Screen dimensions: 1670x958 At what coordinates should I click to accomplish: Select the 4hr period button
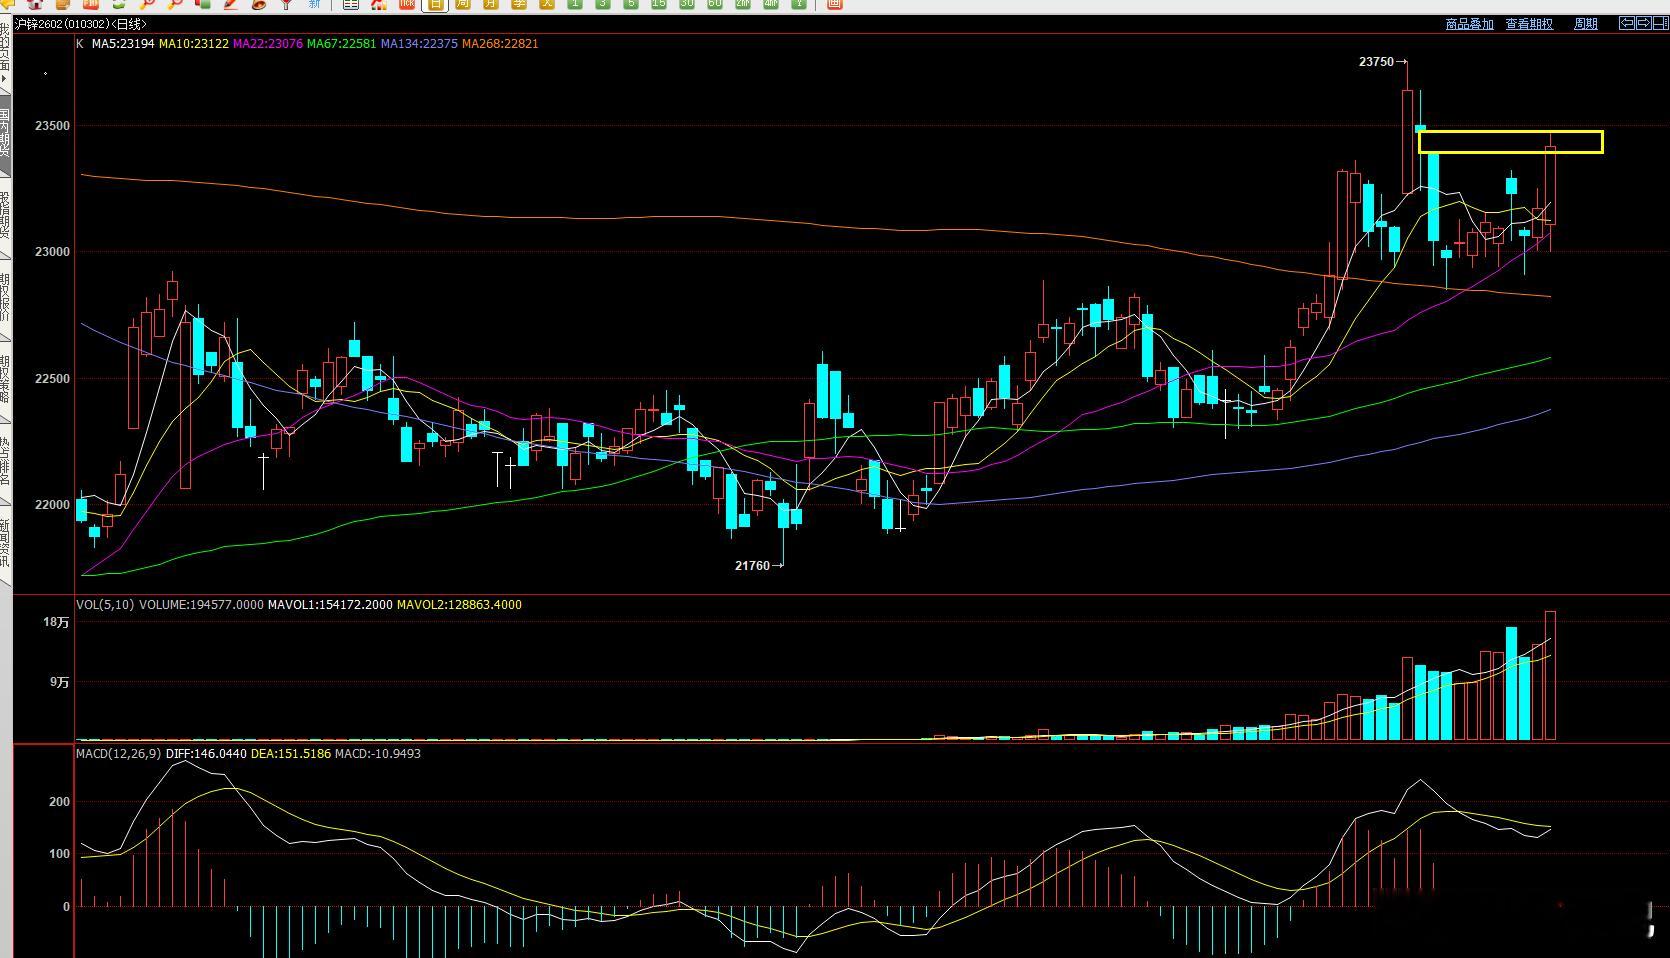click(x=771, y=4)
